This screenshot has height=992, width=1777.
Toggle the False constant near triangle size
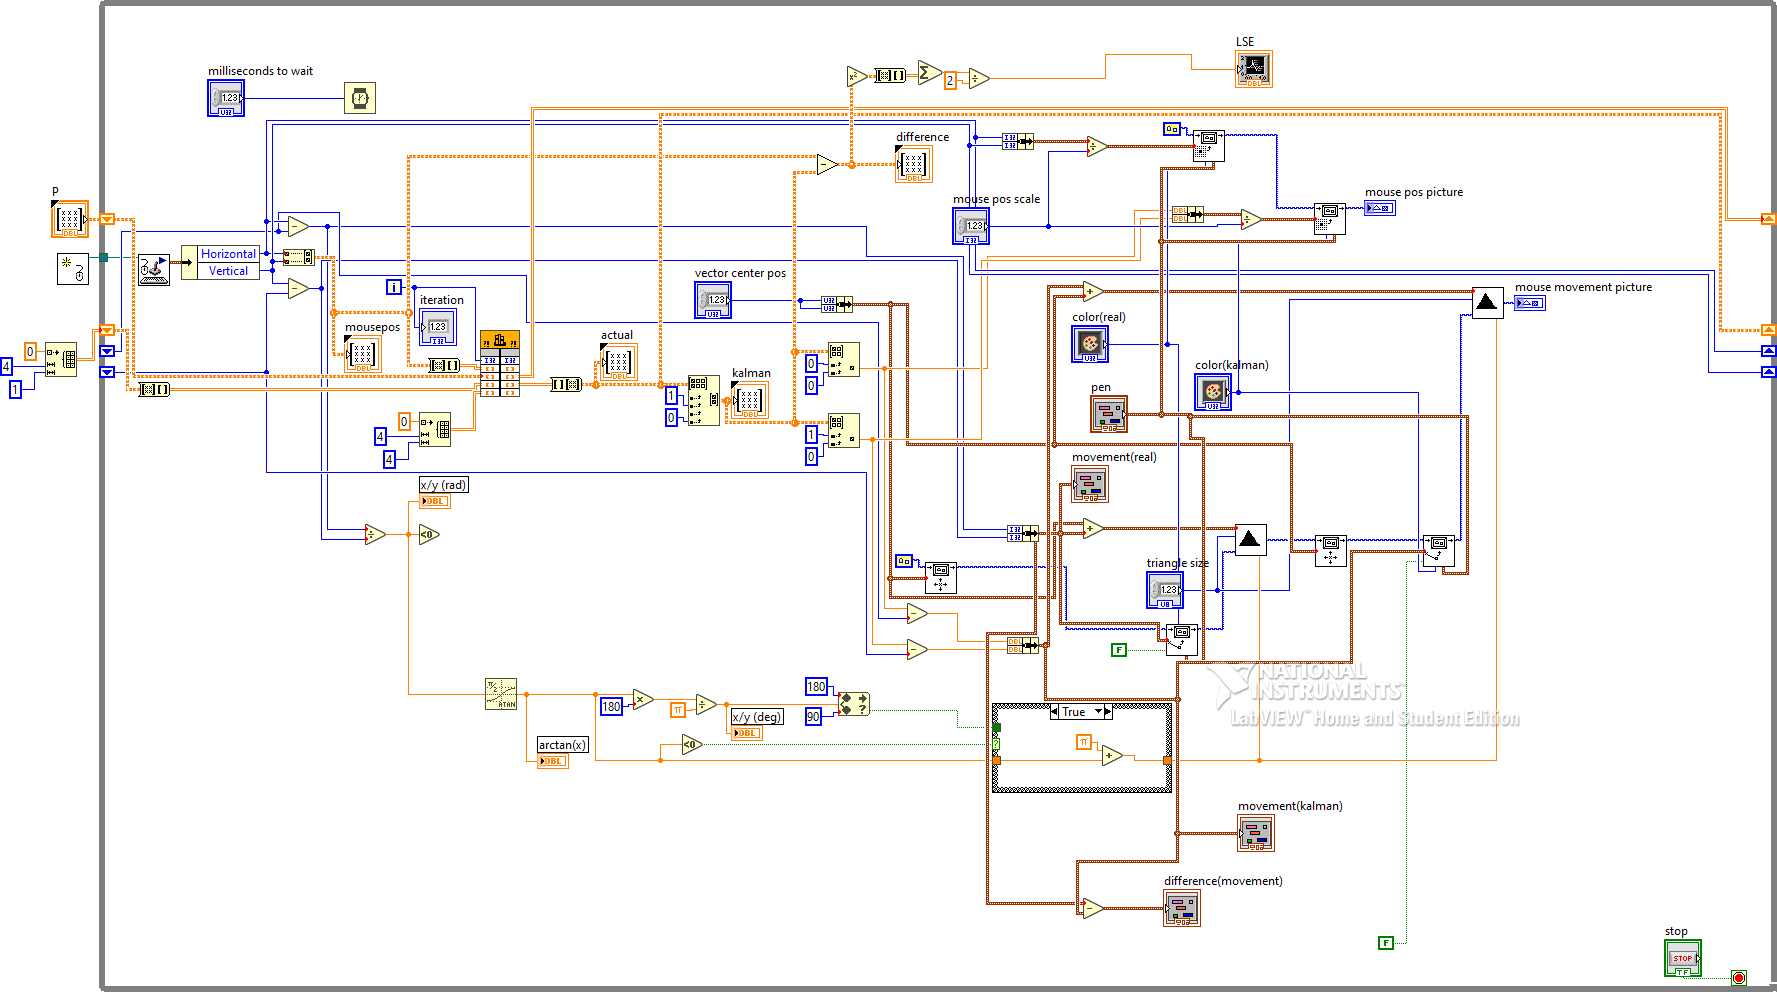pos(1119,650)
